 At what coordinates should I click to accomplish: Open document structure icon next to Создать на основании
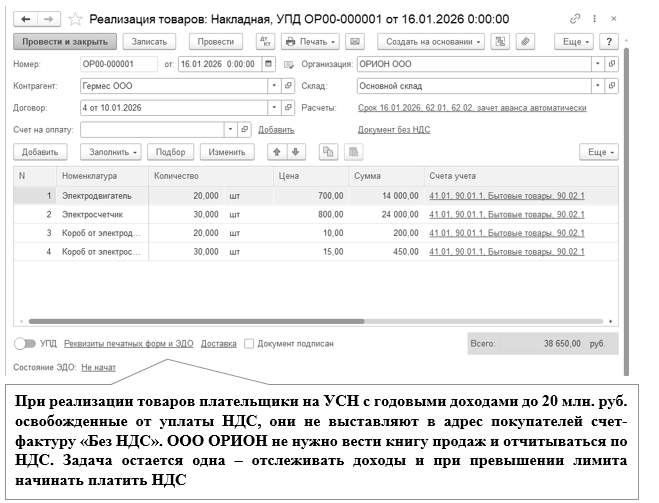point(500,42)
